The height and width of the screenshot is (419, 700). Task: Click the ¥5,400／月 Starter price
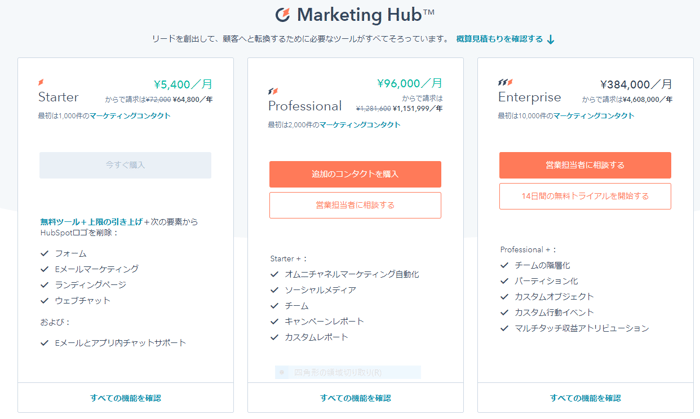pyautogui.click(x=183, y=84)
